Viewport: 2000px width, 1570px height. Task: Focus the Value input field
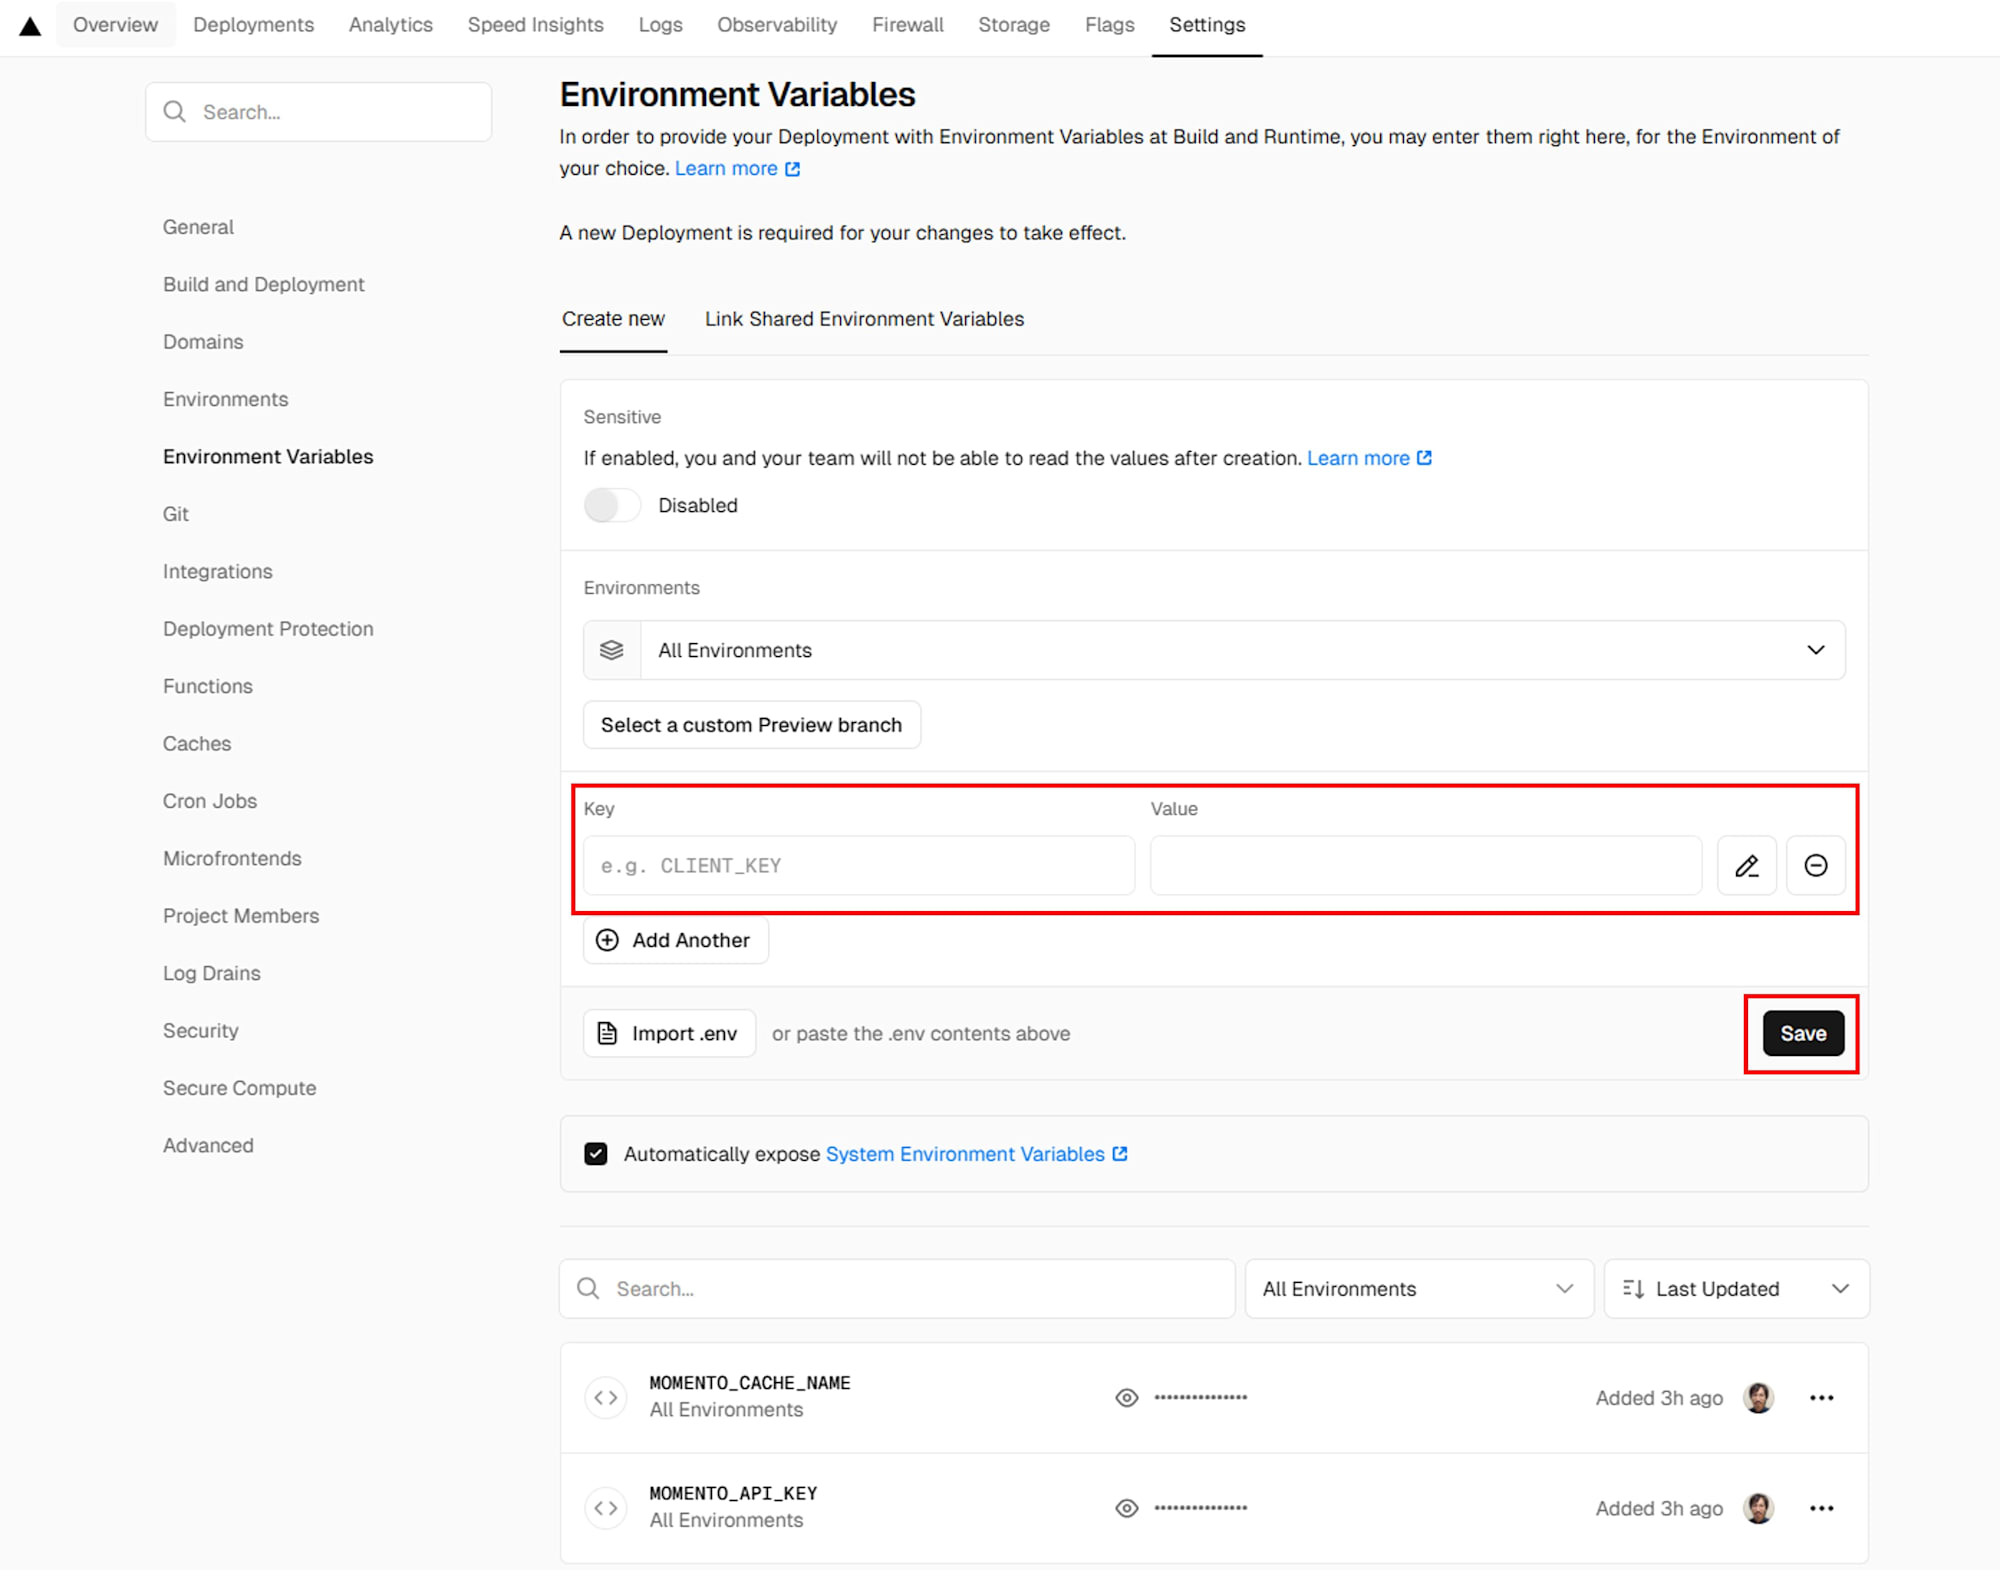(1425, 866)
